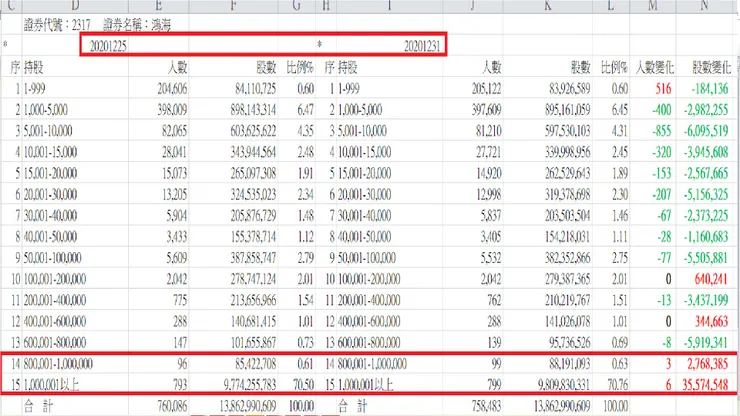Click cell with value 265,097,308
The image size is (740, 416).
click(253, 173)
